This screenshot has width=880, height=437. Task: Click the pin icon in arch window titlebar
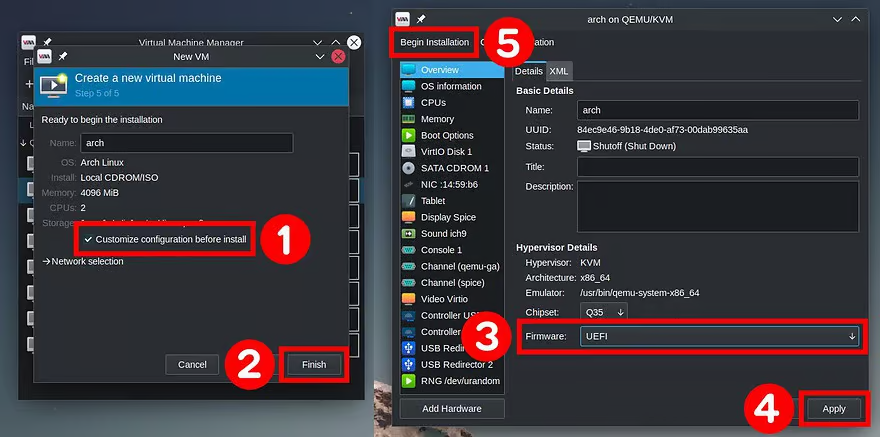coord(421,19)
